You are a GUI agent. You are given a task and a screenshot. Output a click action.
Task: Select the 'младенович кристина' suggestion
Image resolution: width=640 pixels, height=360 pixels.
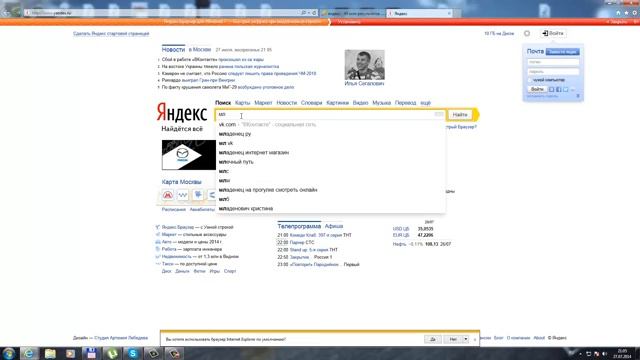(330, 209)
